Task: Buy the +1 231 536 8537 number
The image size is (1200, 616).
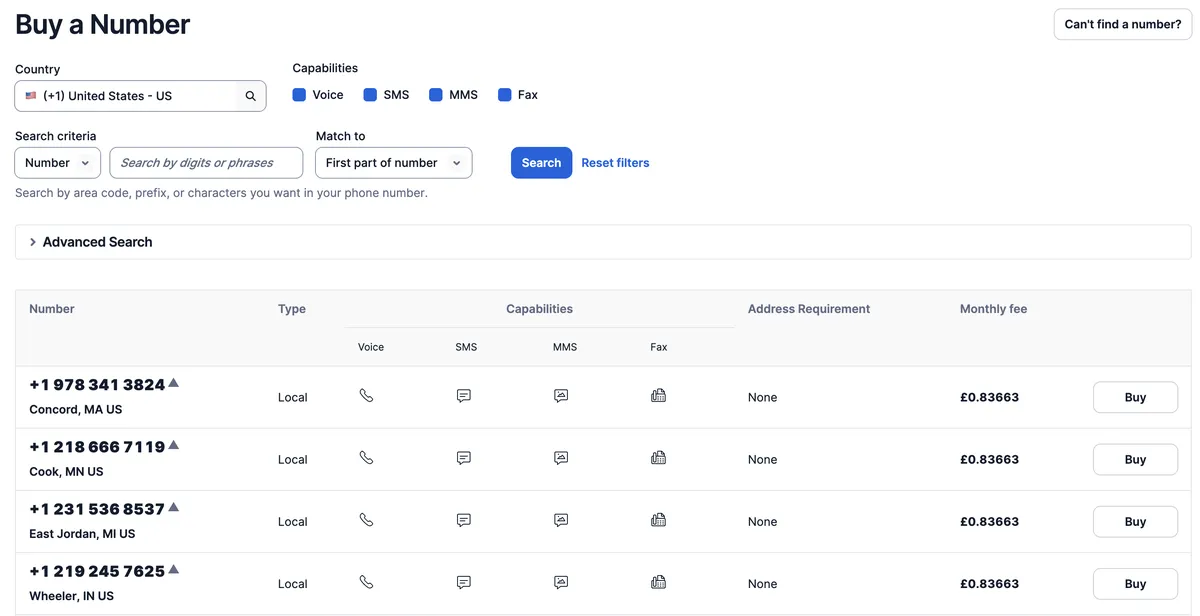Action: pyautogui.click(x=1135, y=521)
